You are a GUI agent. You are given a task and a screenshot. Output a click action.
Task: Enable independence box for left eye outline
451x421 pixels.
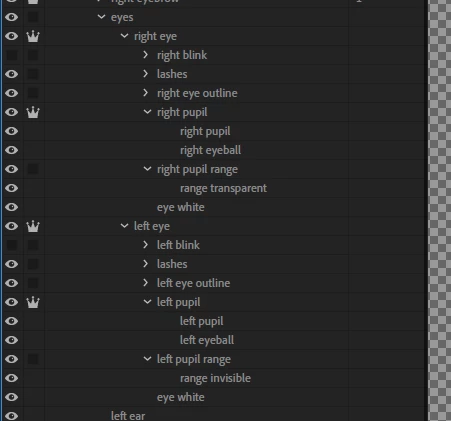pos(33,283)
